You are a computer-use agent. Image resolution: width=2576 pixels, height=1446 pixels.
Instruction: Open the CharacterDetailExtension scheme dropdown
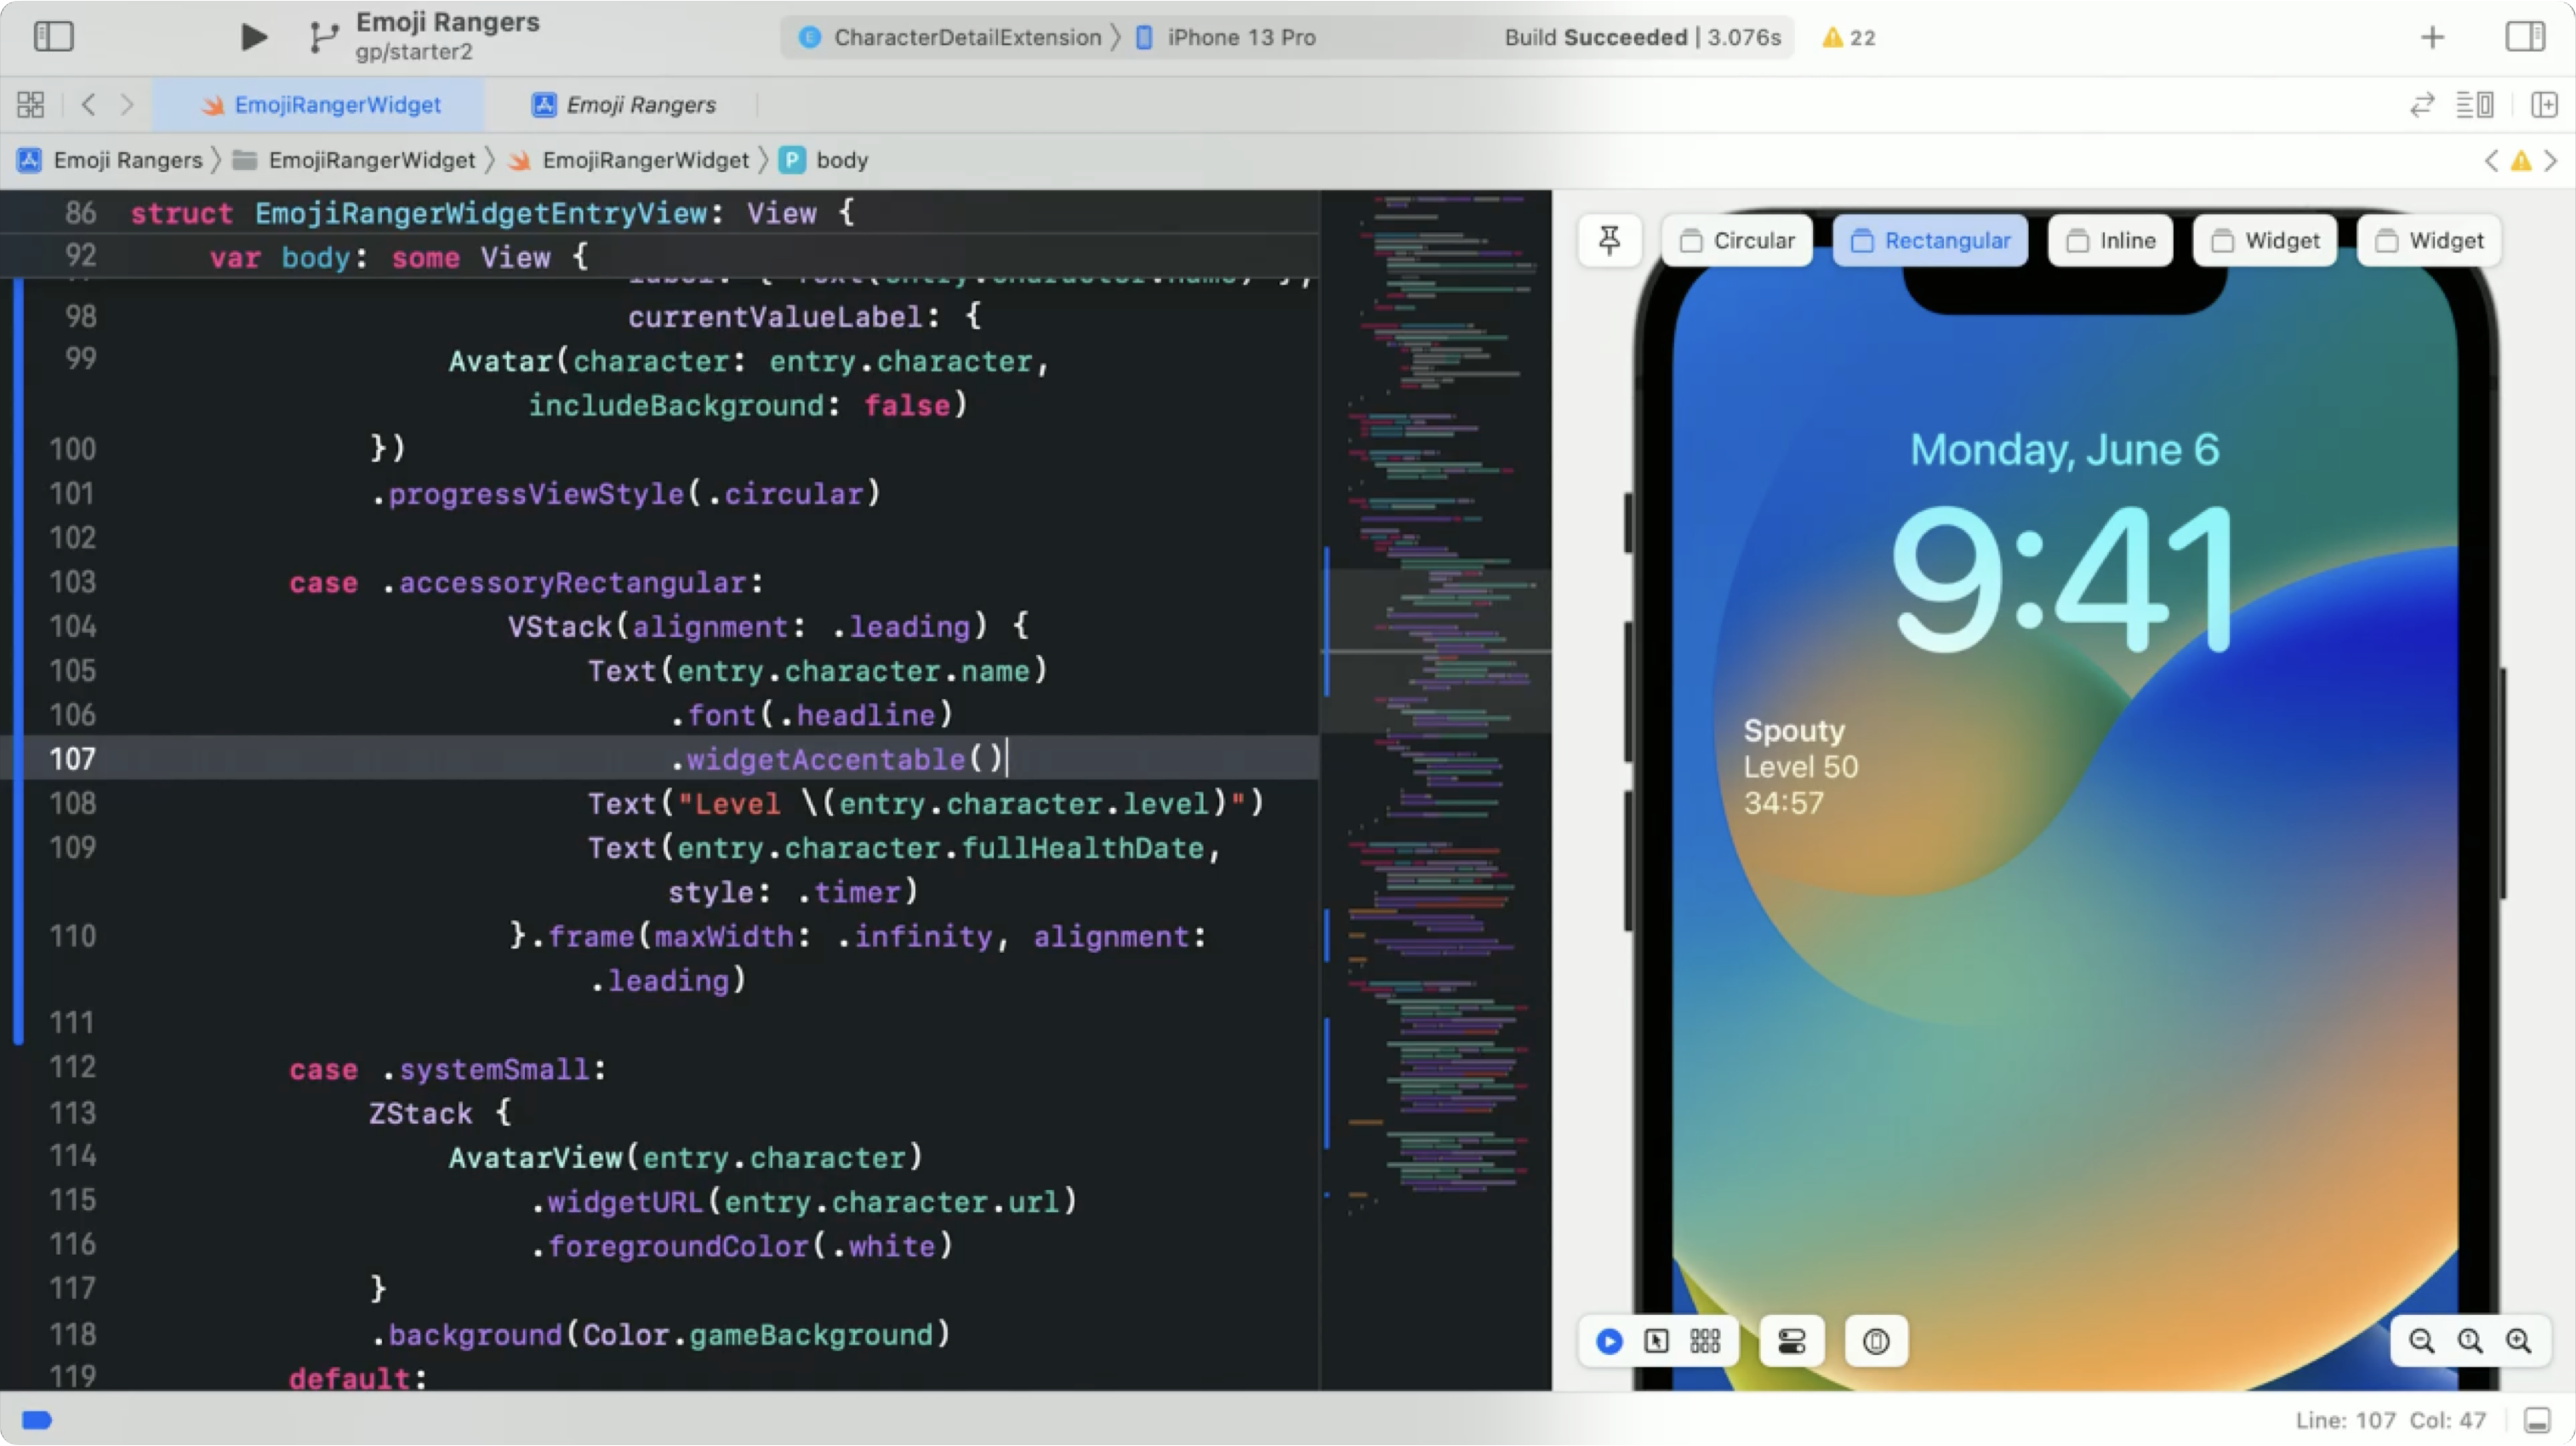(x=955, y=37)
